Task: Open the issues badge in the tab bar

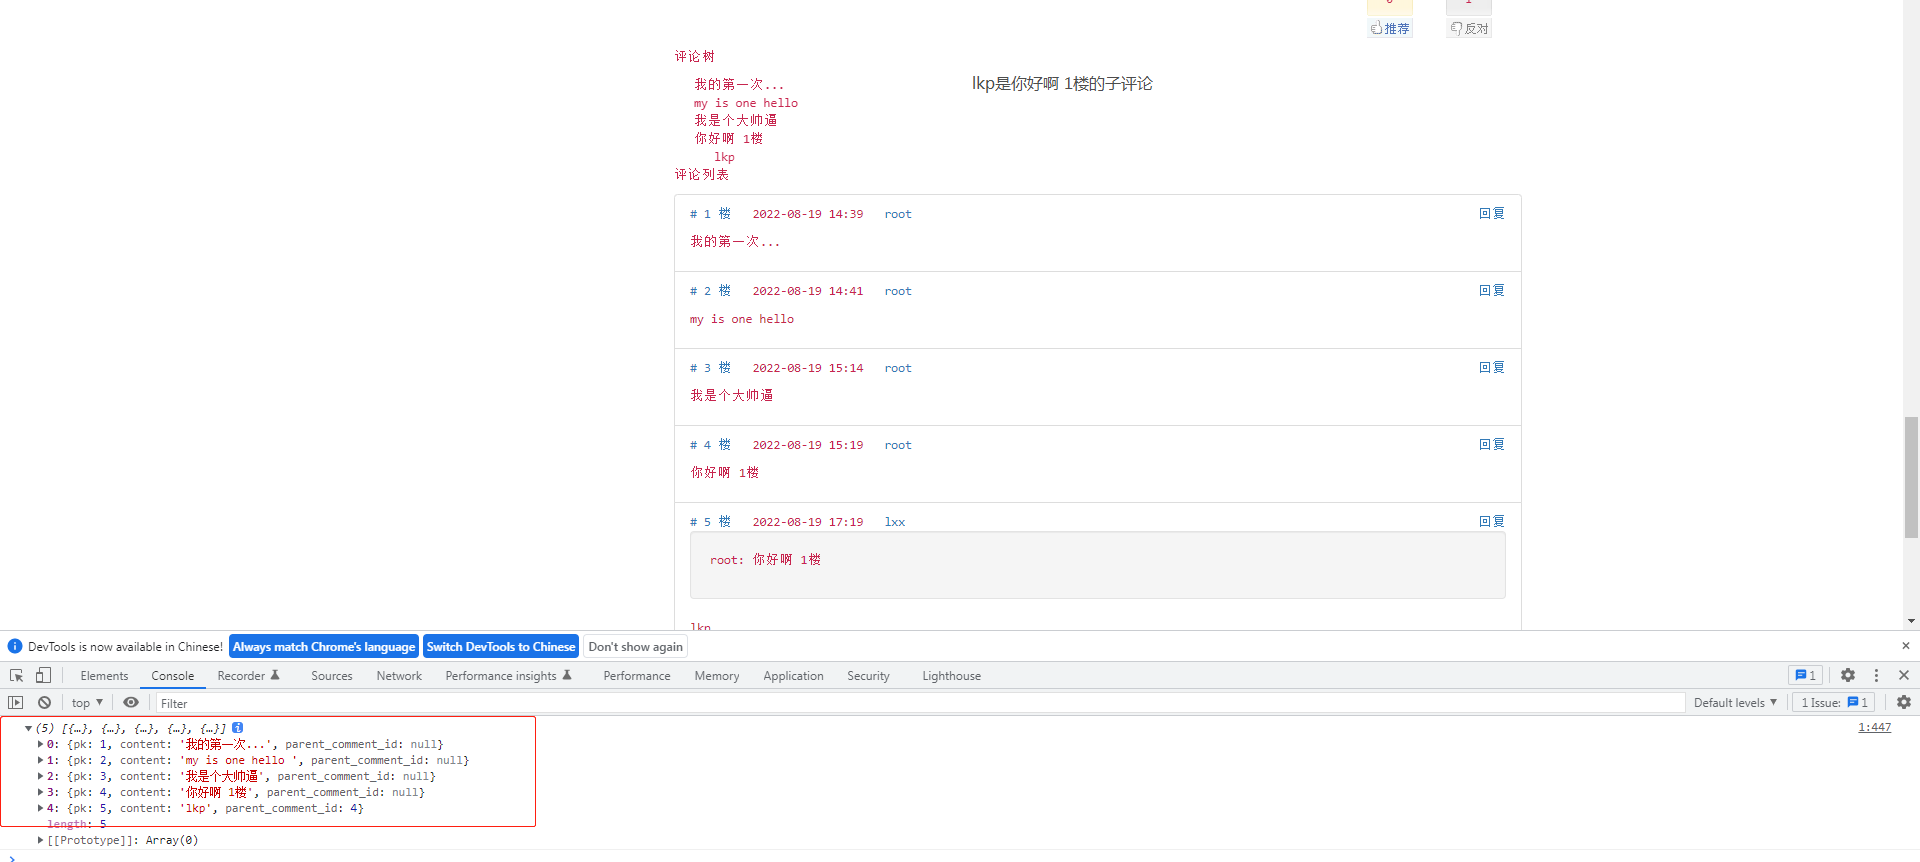Action: [x=1806, y=676]
